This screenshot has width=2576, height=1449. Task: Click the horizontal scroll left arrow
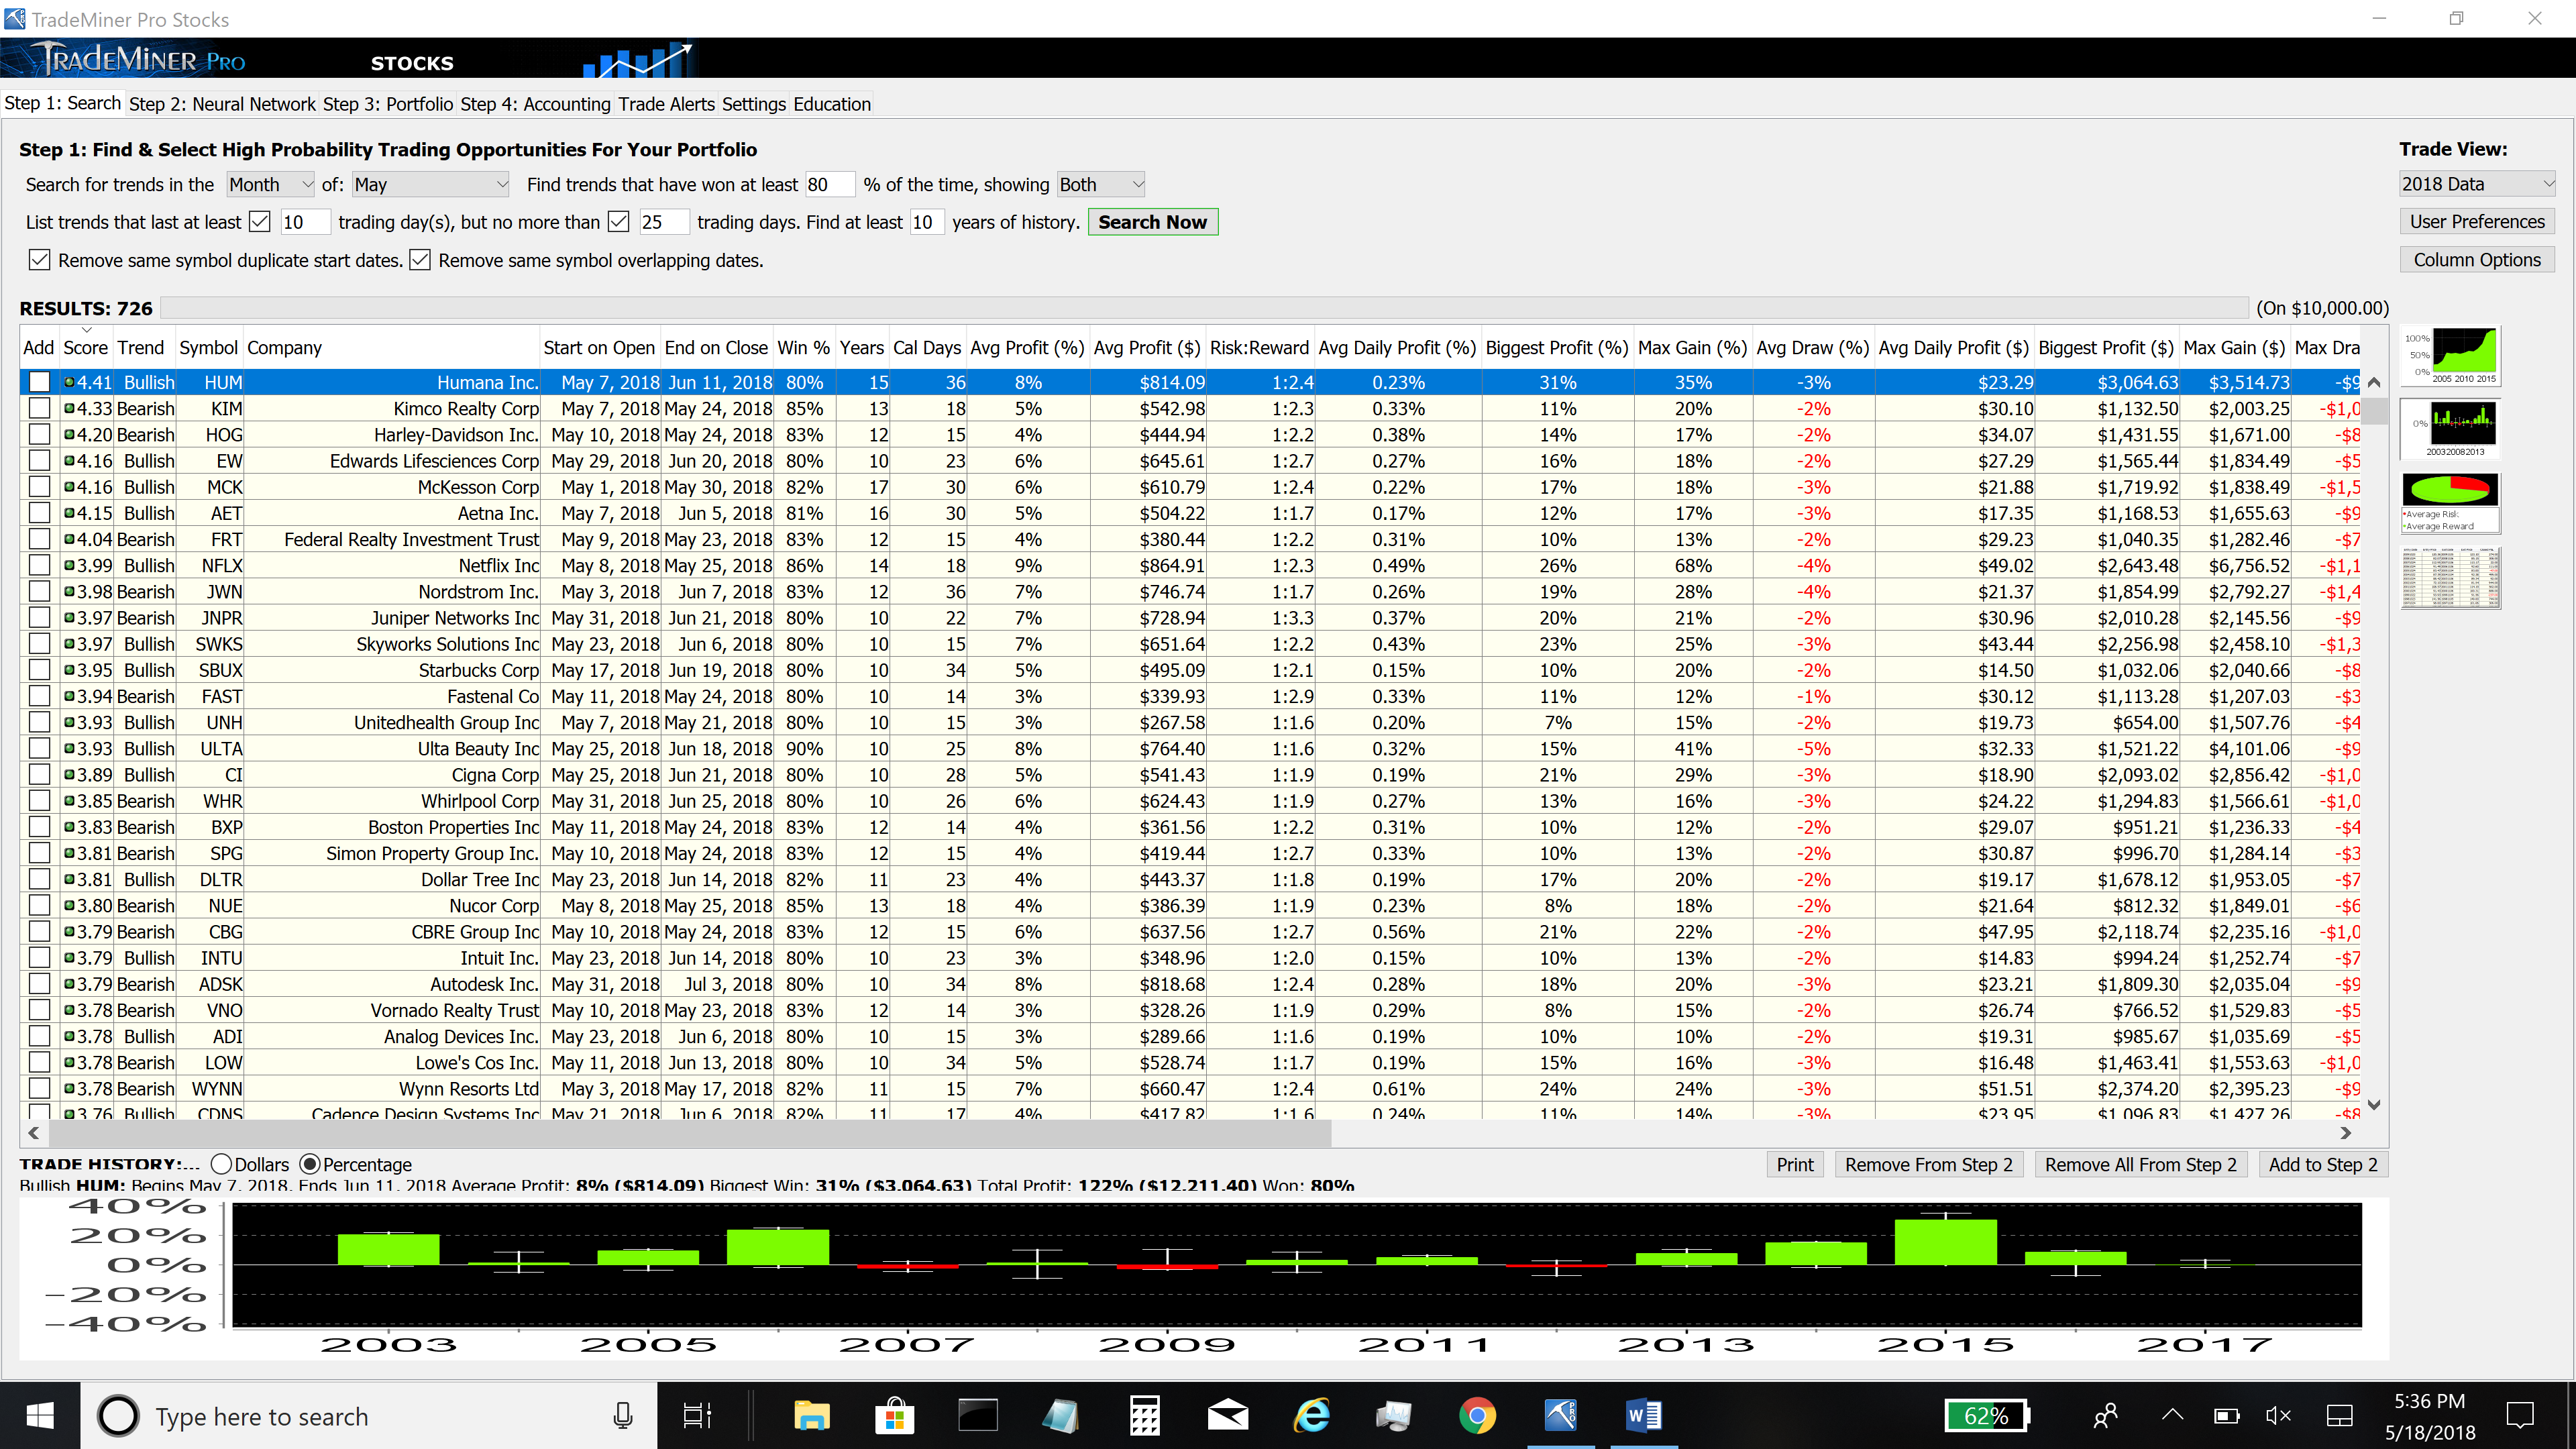tap(34, 1133)
